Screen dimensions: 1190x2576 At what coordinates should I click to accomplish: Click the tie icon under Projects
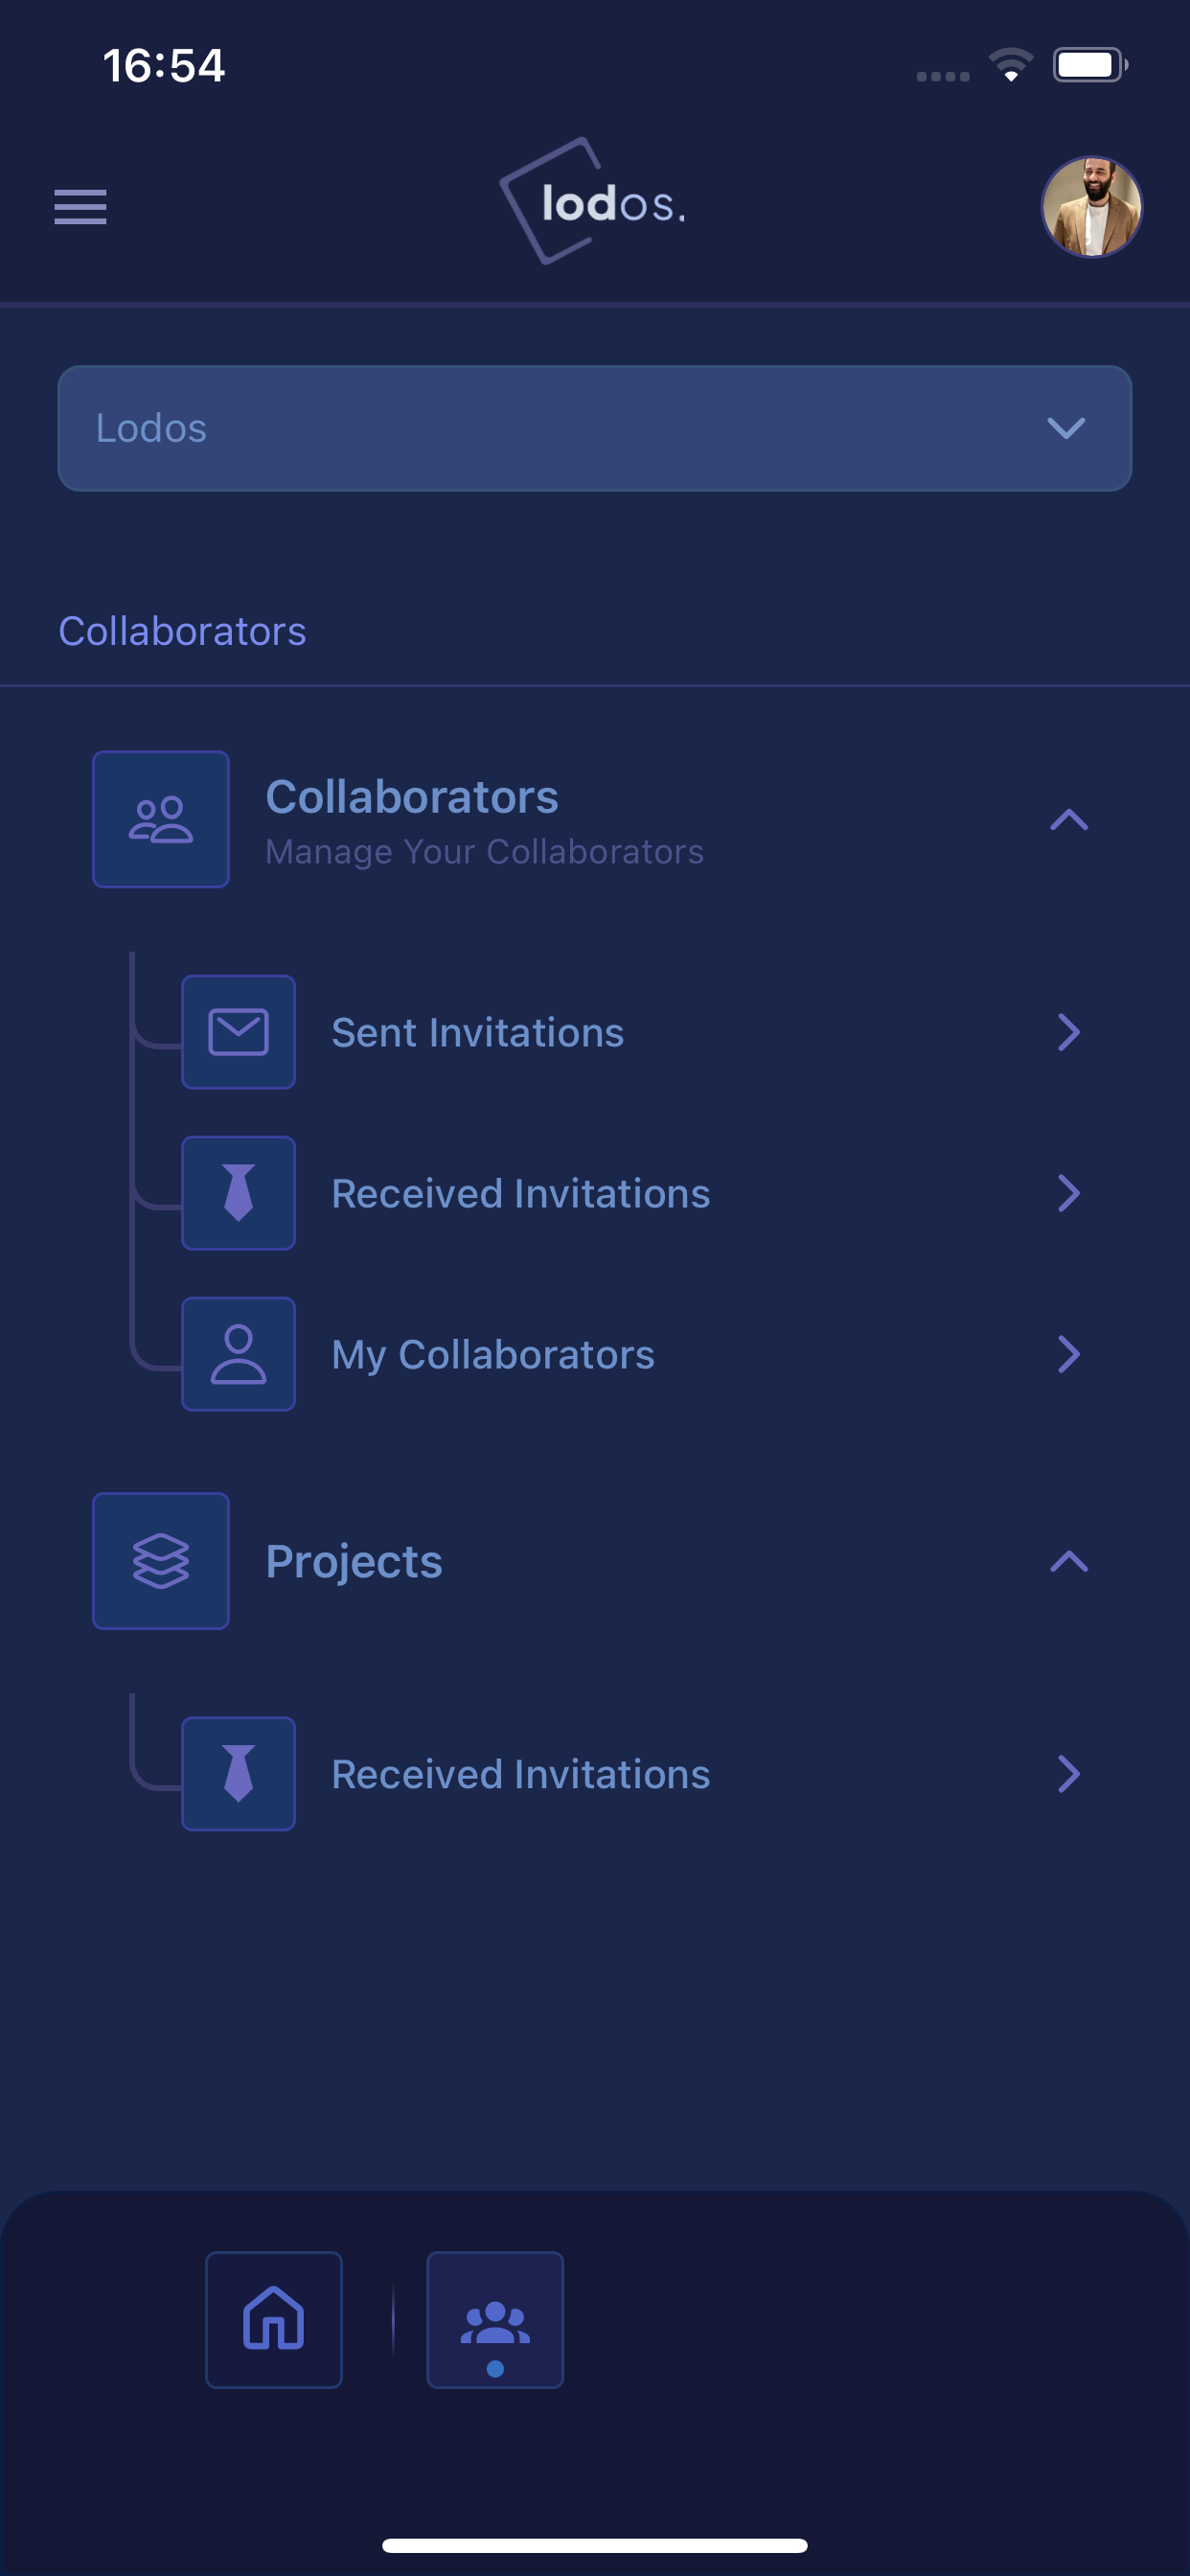click(x=238, y=1774)
